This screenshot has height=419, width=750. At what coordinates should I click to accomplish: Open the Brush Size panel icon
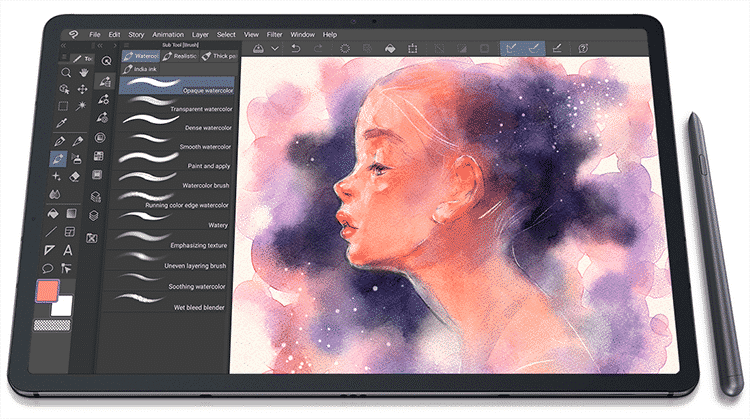102,118
